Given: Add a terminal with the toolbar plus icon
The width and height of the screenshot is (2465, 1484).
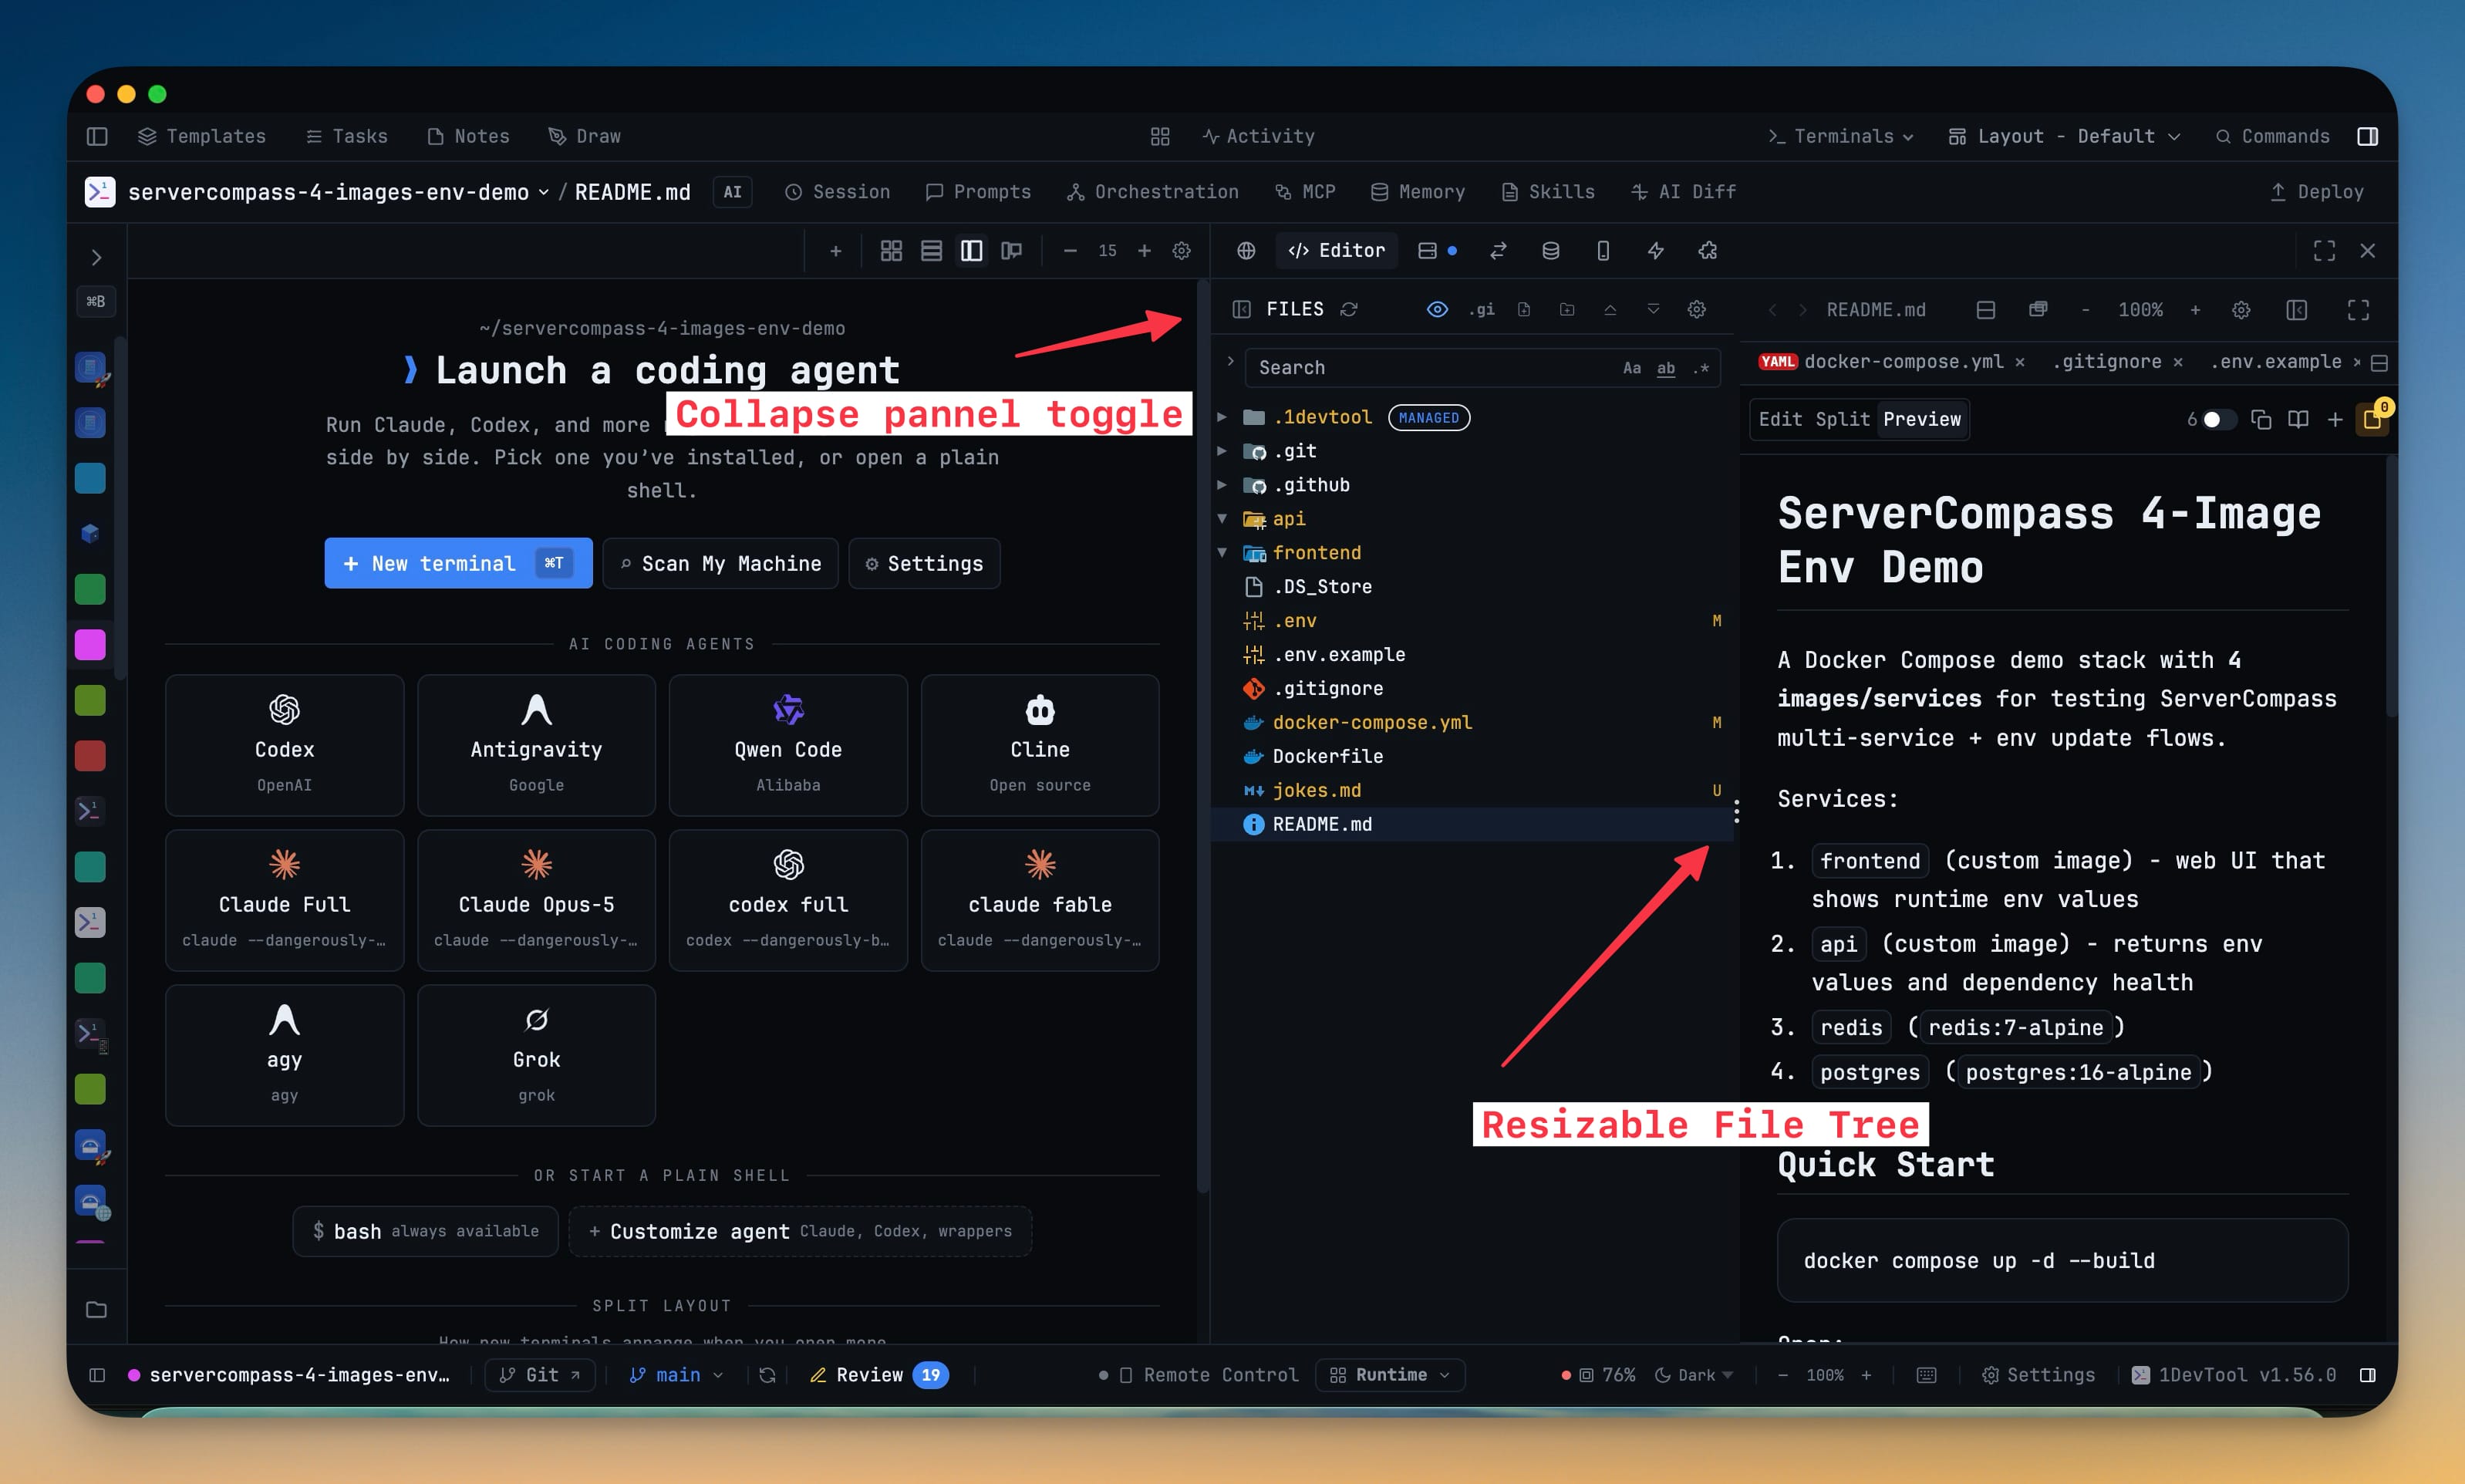Looking at the screenshot, I should 836,251.
